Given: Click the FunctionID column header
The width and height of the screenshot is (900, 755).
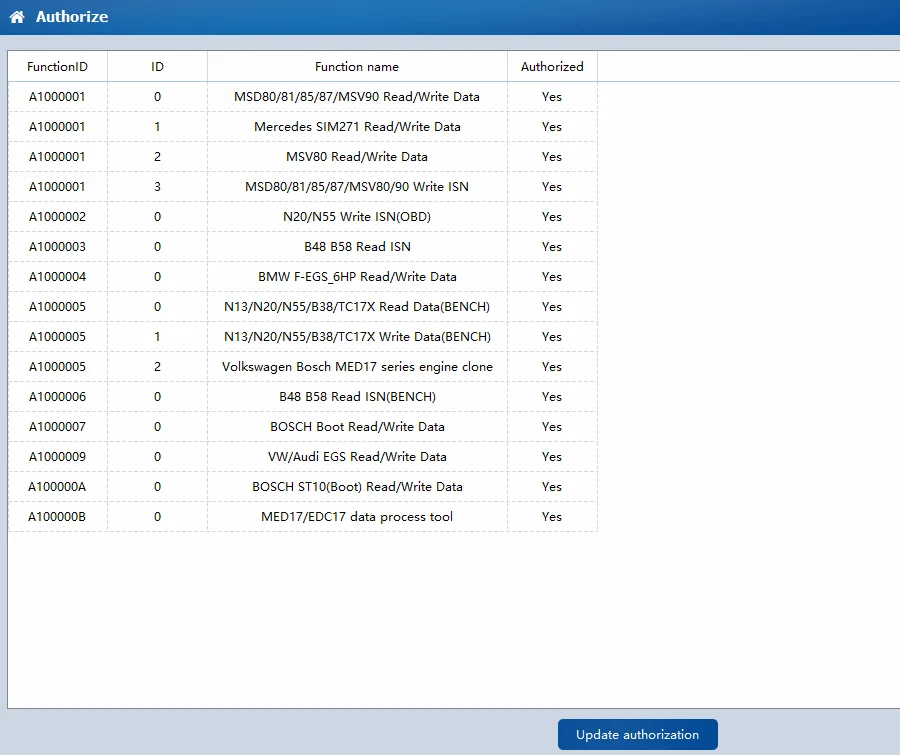Looking at the screenshot, I should click(57, 67).
